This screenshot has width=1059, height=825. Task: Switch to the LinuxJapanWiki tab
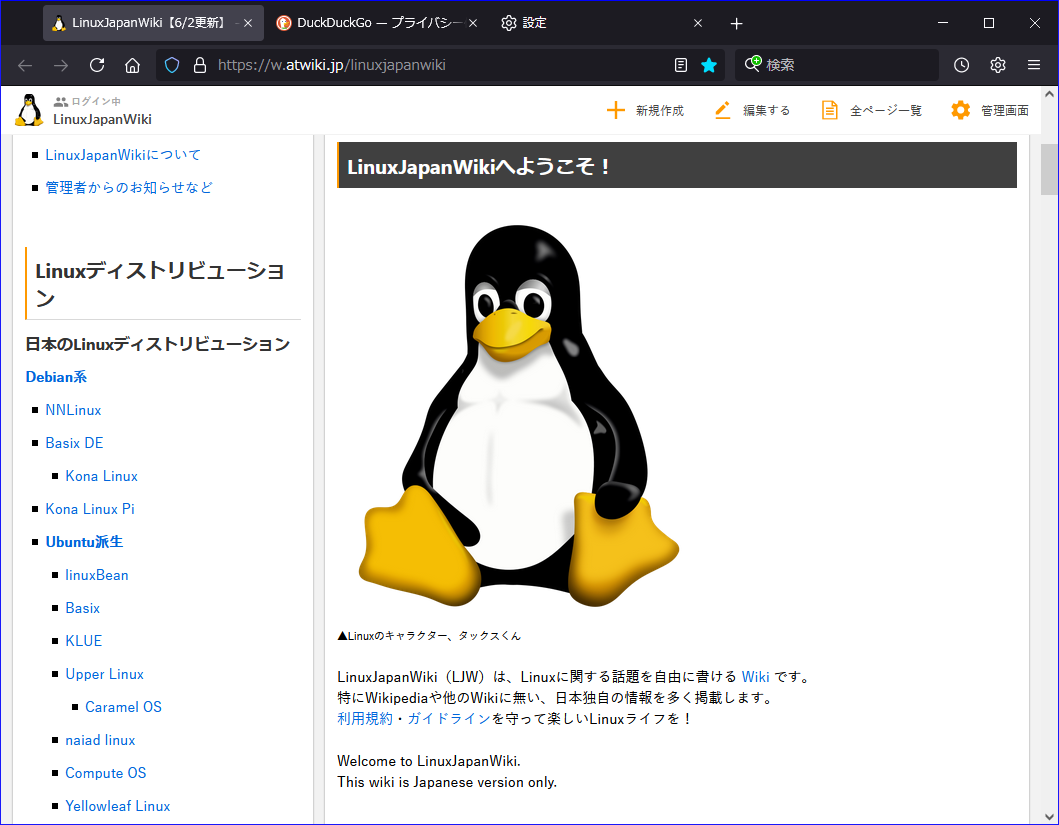153,23
